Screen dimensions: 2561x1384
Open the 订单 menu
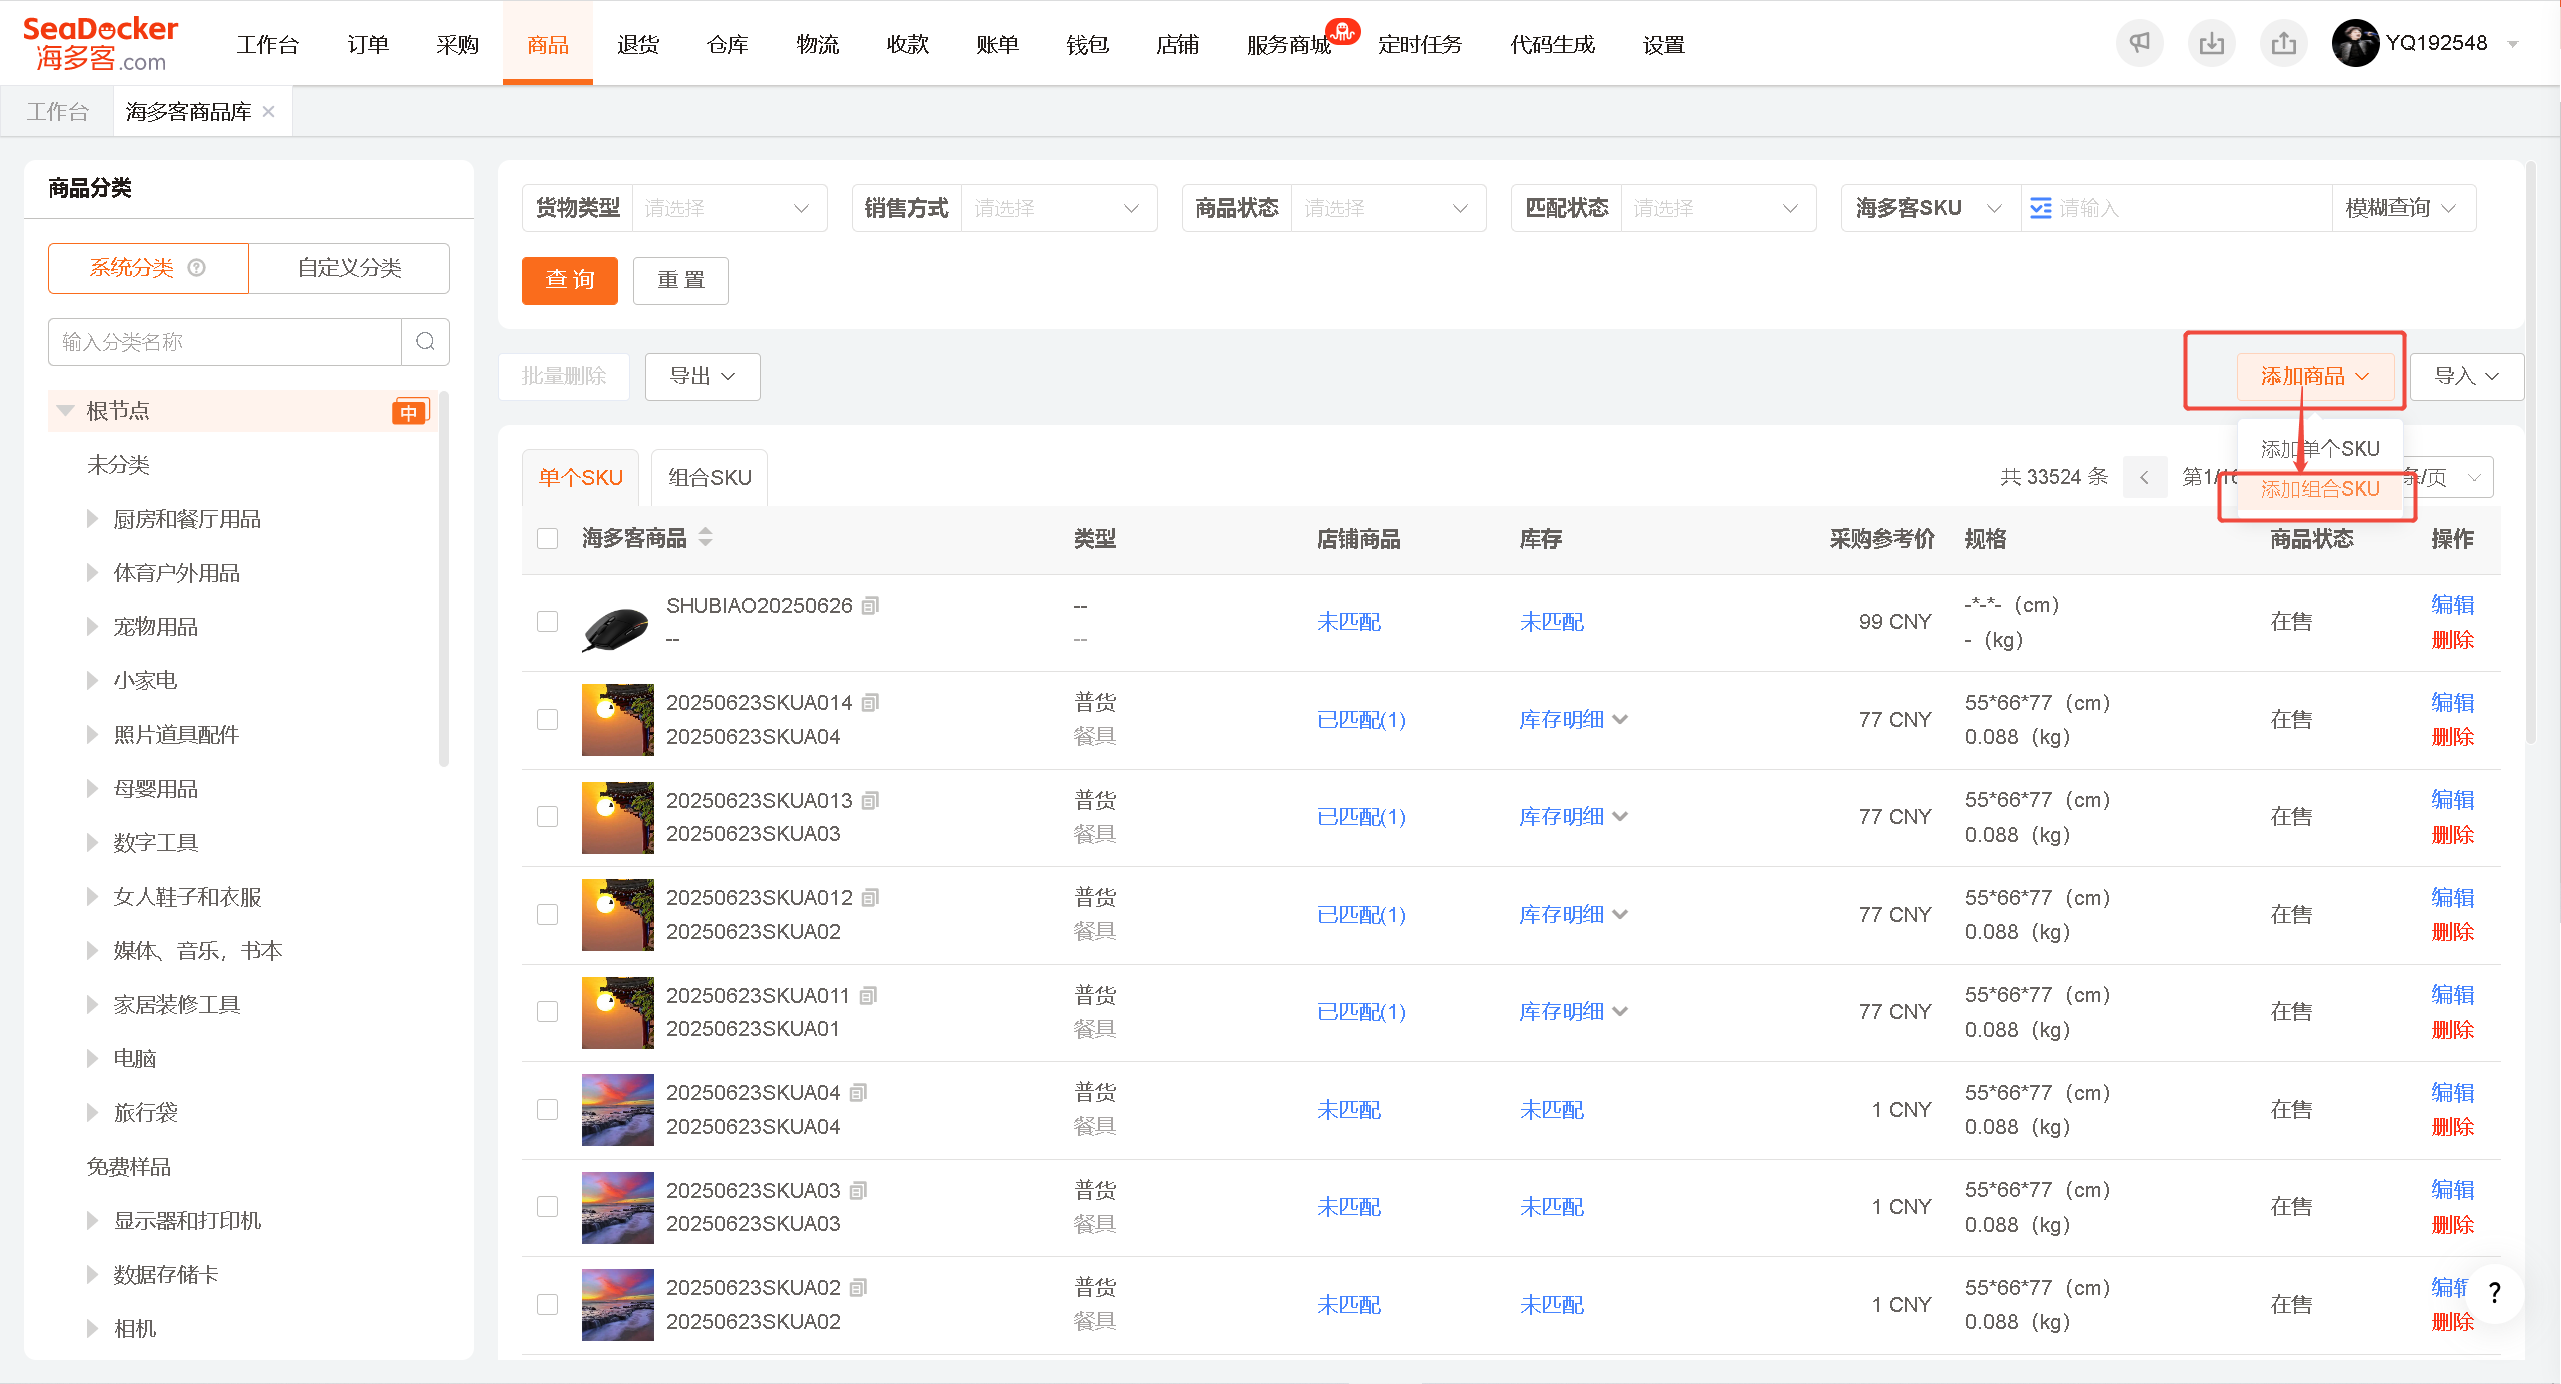(x=367, y=45)
